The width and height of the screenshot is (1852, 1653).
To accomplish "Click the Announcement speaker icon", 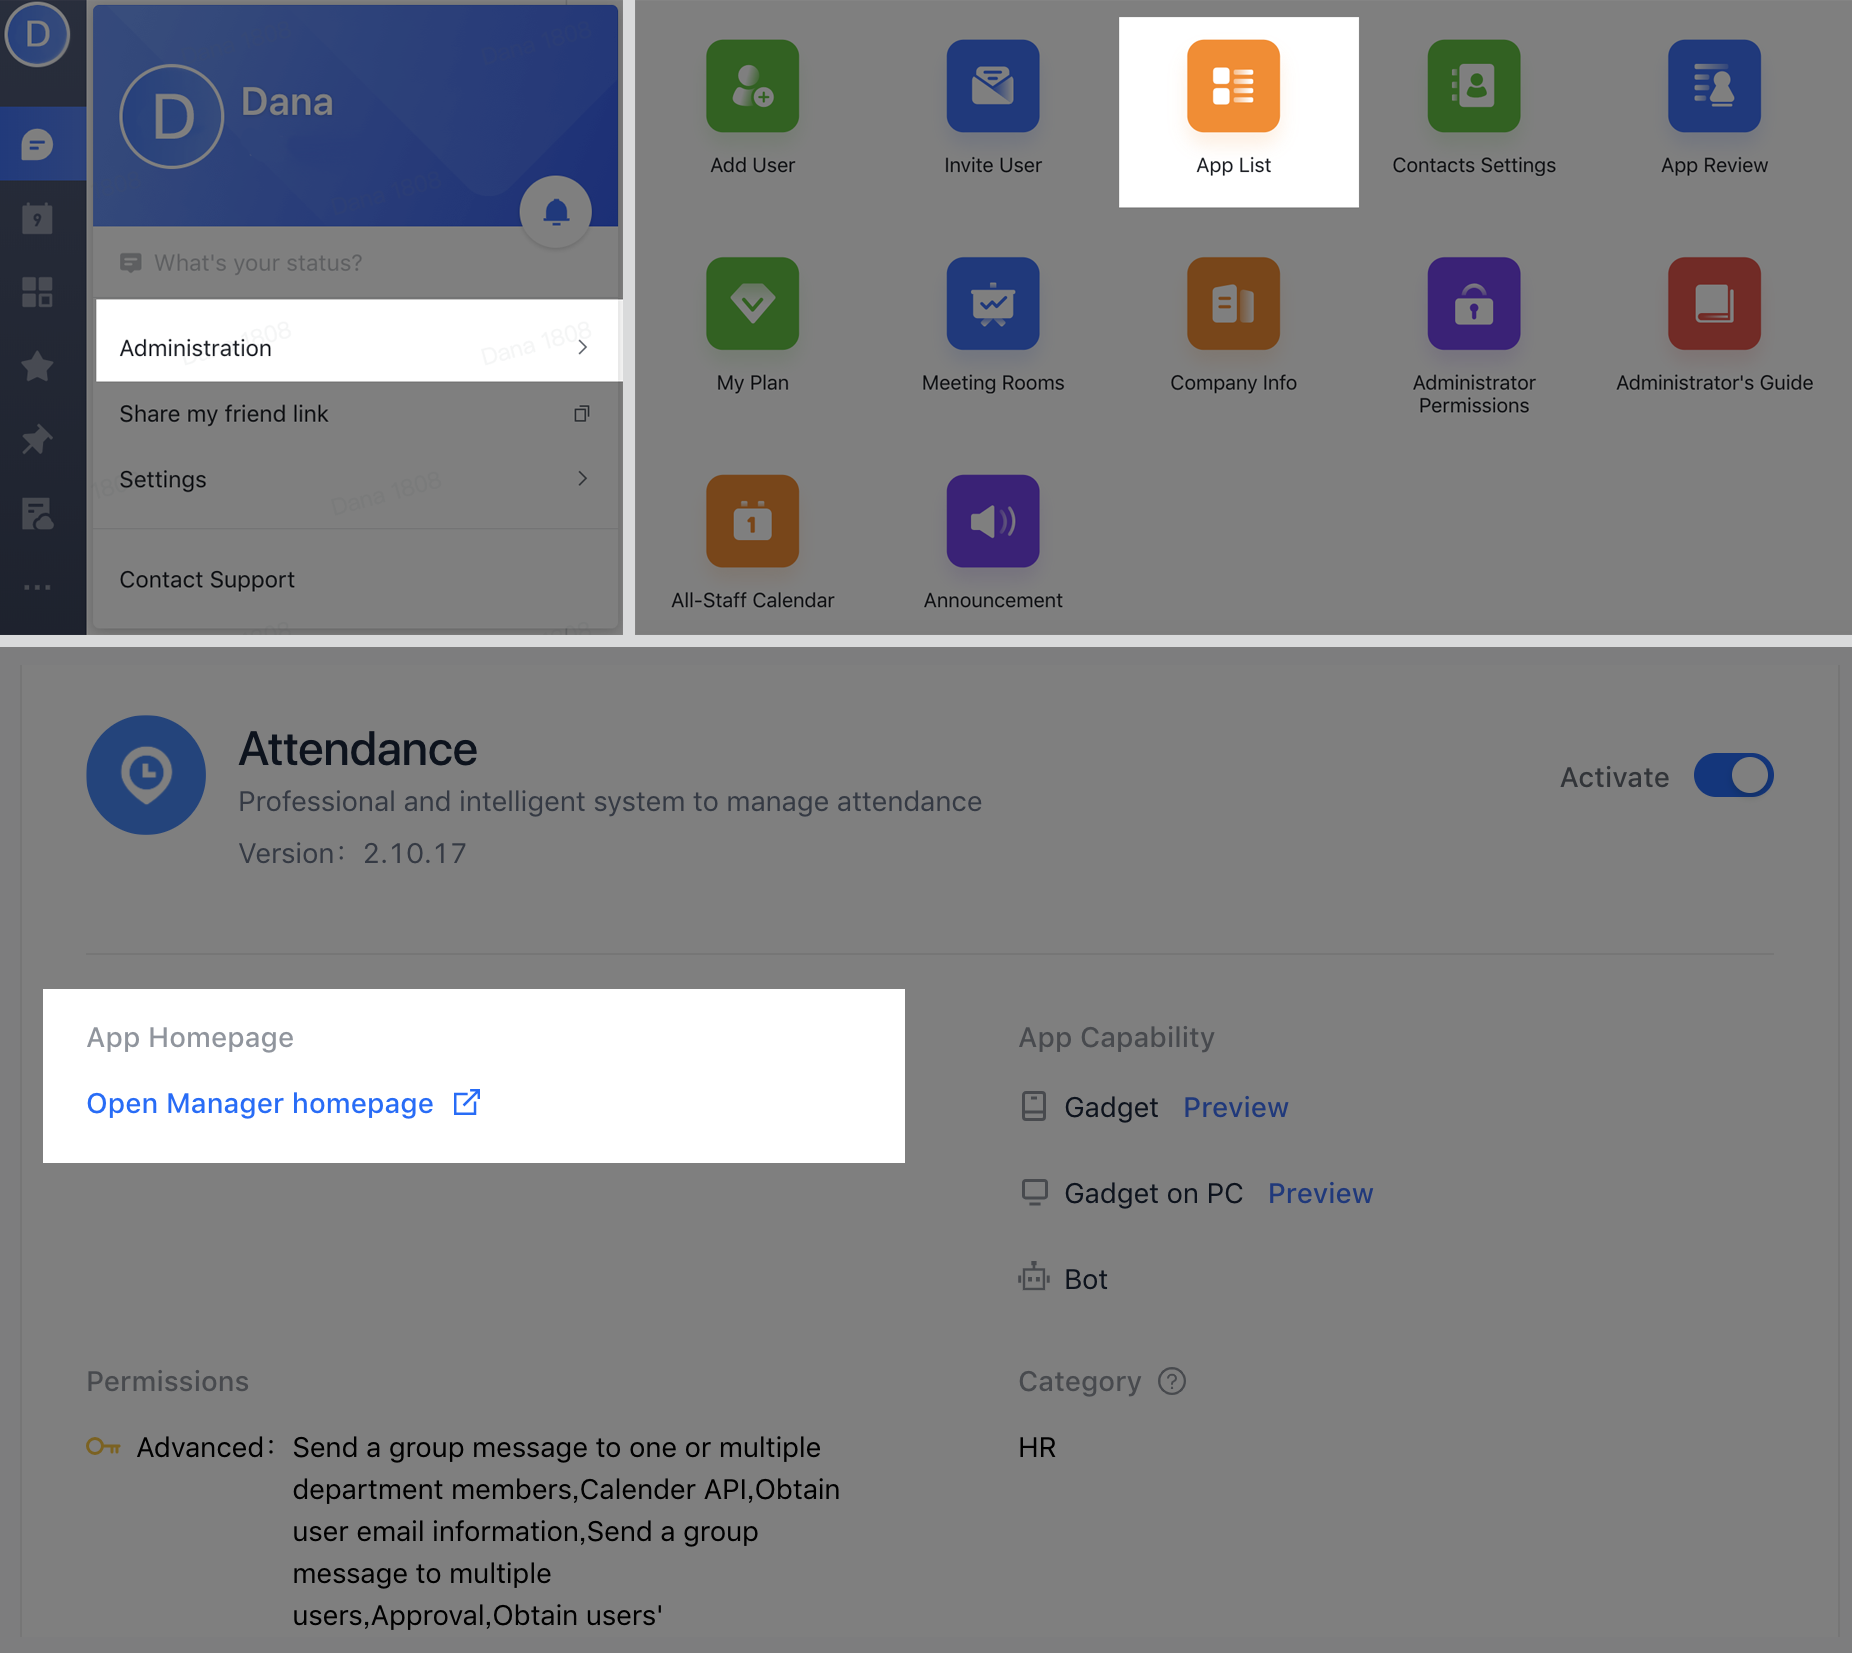I will click(992, 521).
